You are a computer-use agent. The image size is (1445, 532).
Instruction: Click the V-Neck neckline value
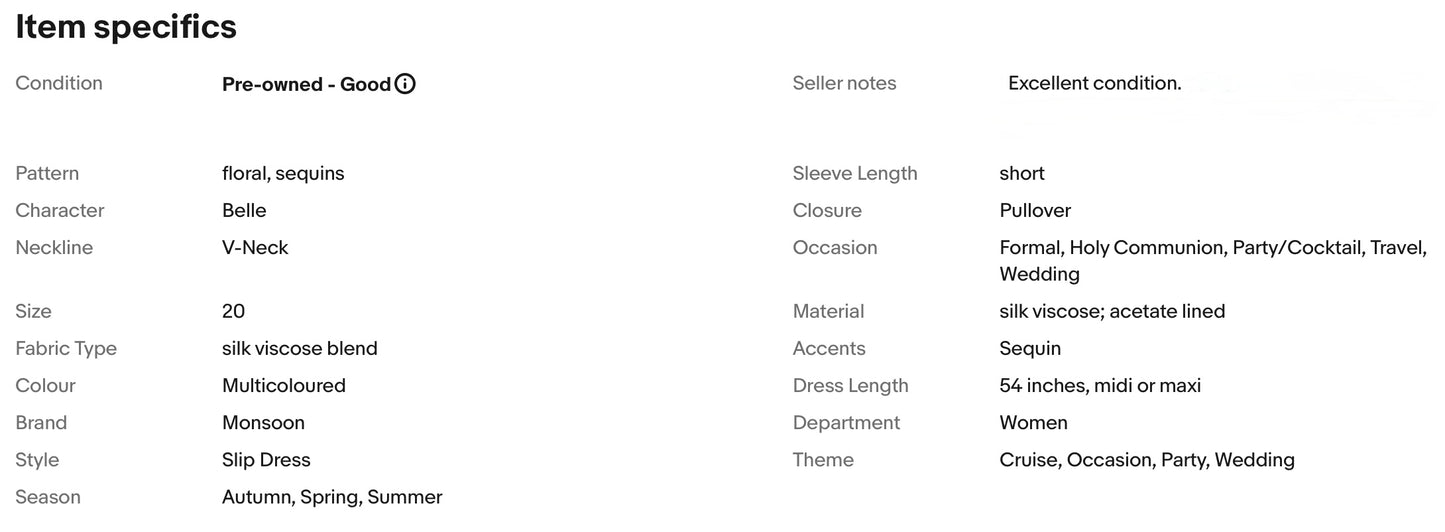coord(255,247)
